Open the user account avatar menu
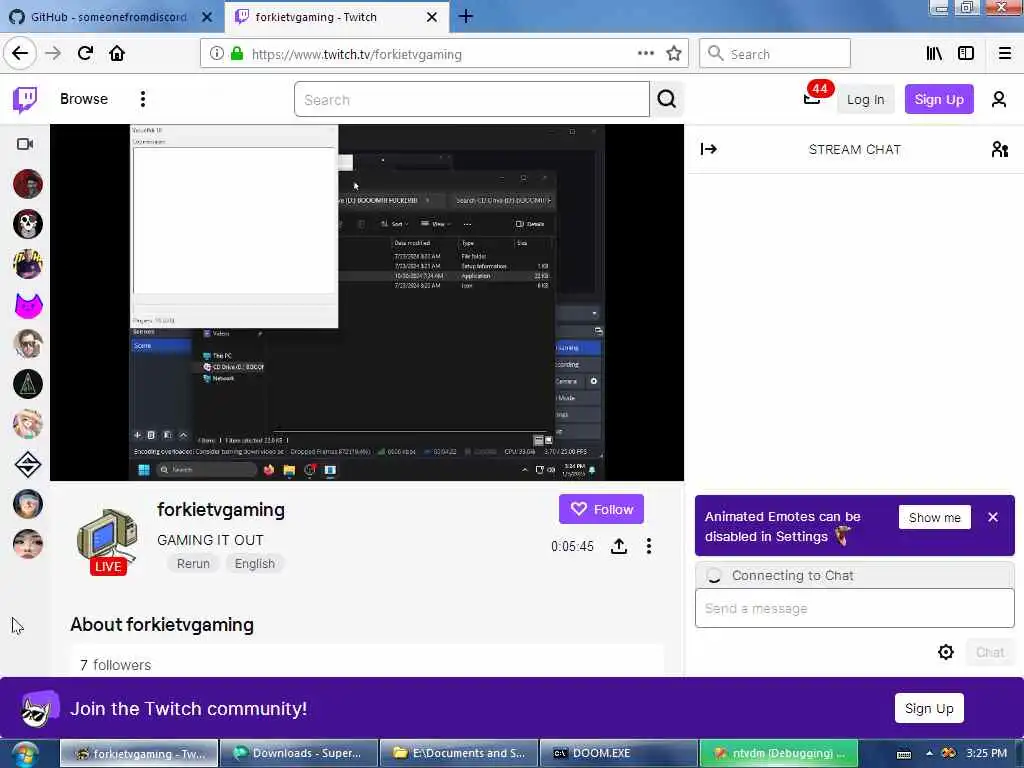This screenshot has height=768, width=1024. (x=999, y=99)
